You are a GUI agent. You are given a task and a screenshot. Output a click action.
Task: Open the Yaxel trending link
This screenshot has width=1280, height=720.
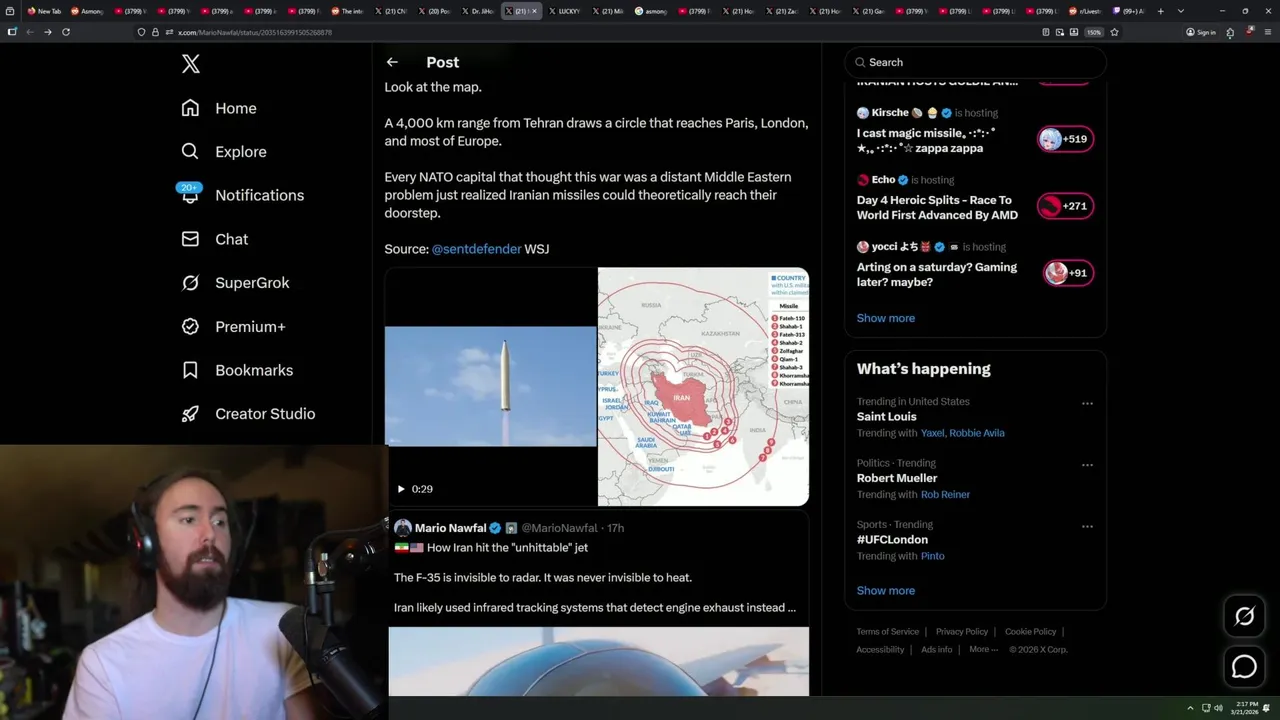[x=932, y=433]
